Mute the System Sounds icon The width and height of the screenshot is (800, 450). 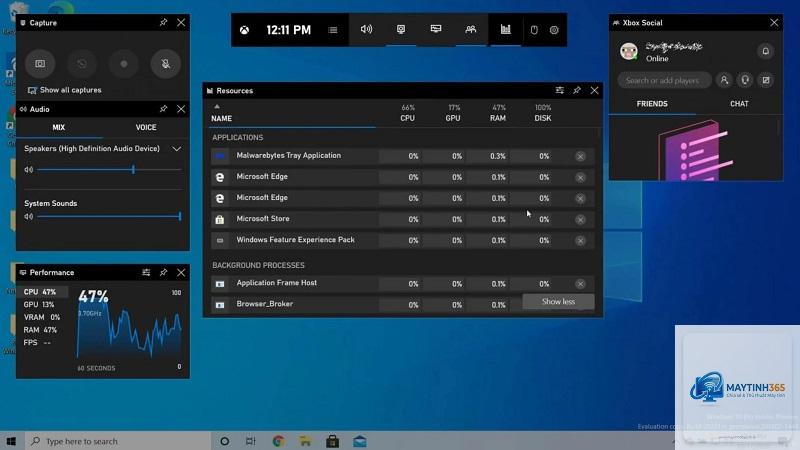[29, 216]
